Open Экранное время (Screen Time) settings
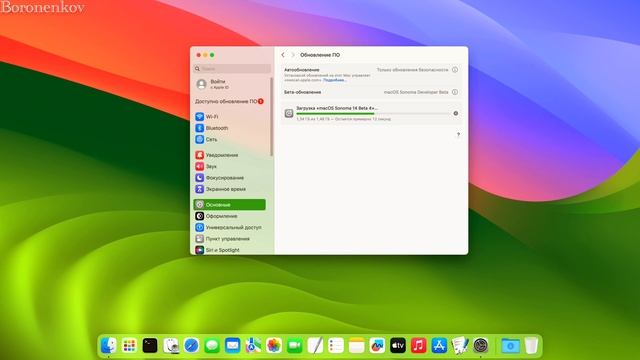The image size is (640, 360). [x=229, y=189]
